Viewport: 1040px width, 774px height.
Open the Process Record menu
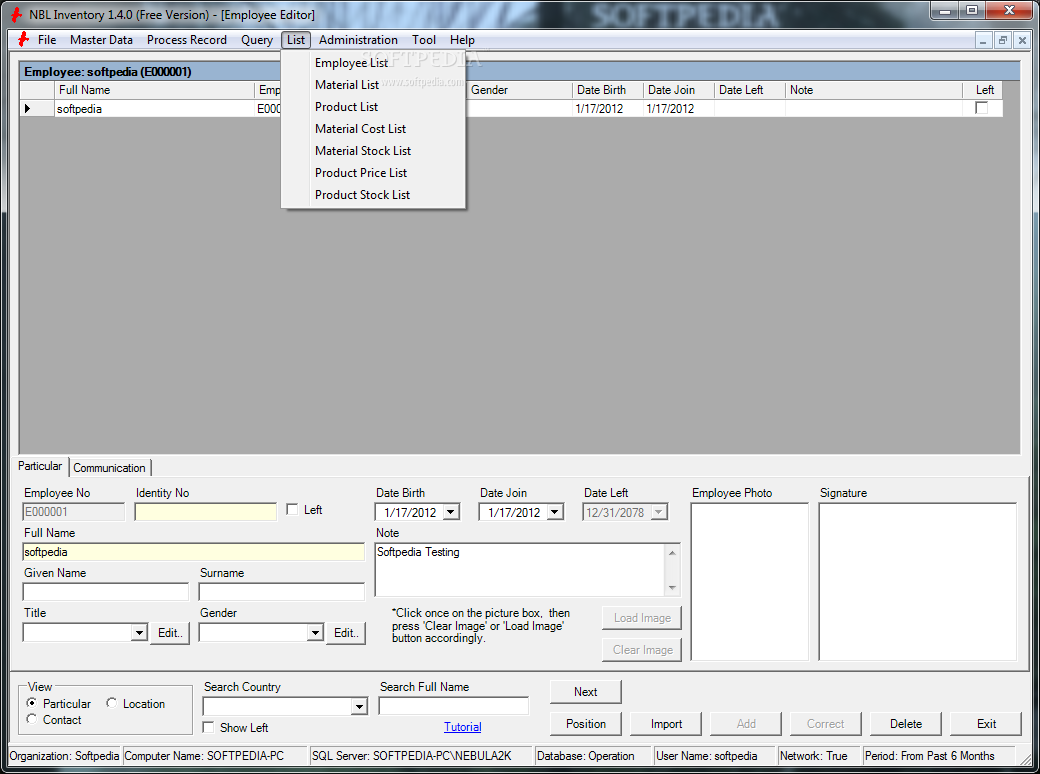187,40
